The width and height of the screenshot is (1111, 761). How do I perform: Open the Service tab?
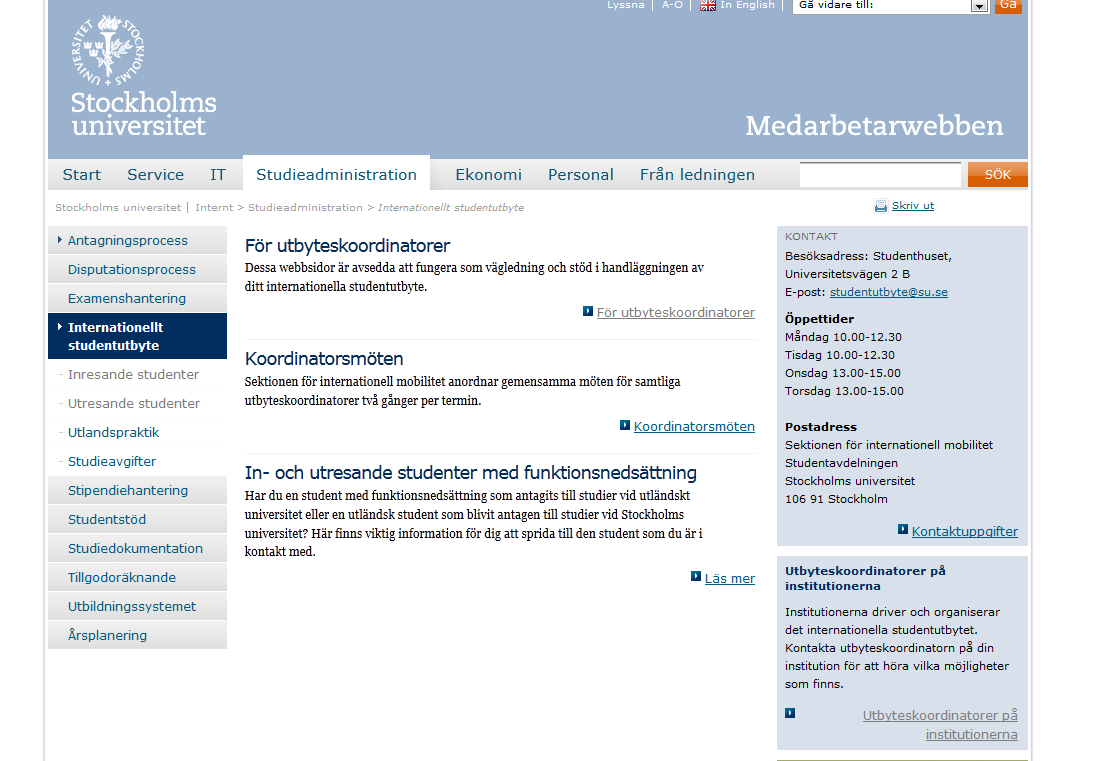[x=155, y=175]
